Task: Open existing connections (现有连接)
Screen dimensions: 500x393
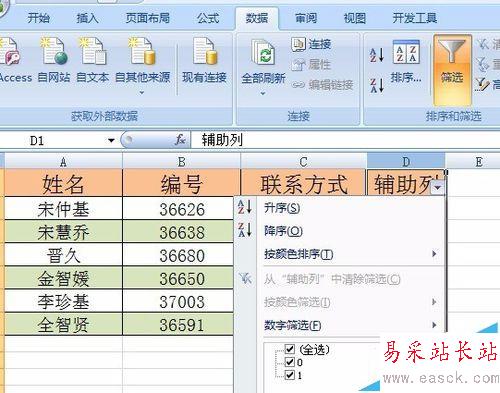Action: [x=204, y=60]
